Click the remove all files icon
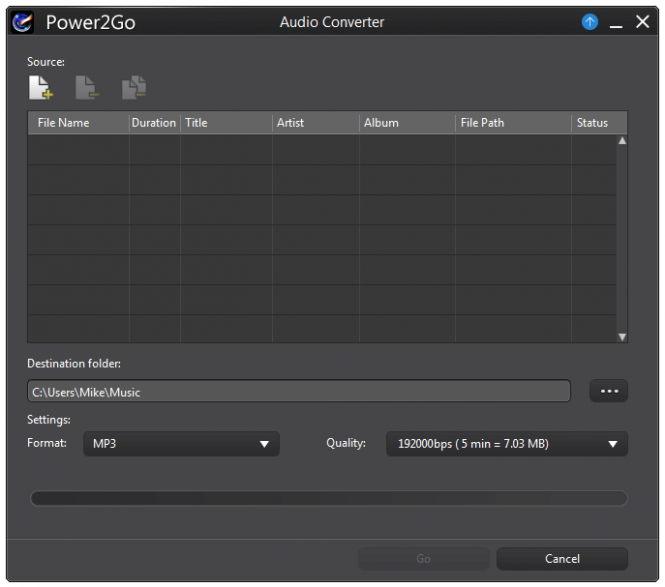Image resolution: width=665 pixels, height=587 pixels. (x=134, y=88)
